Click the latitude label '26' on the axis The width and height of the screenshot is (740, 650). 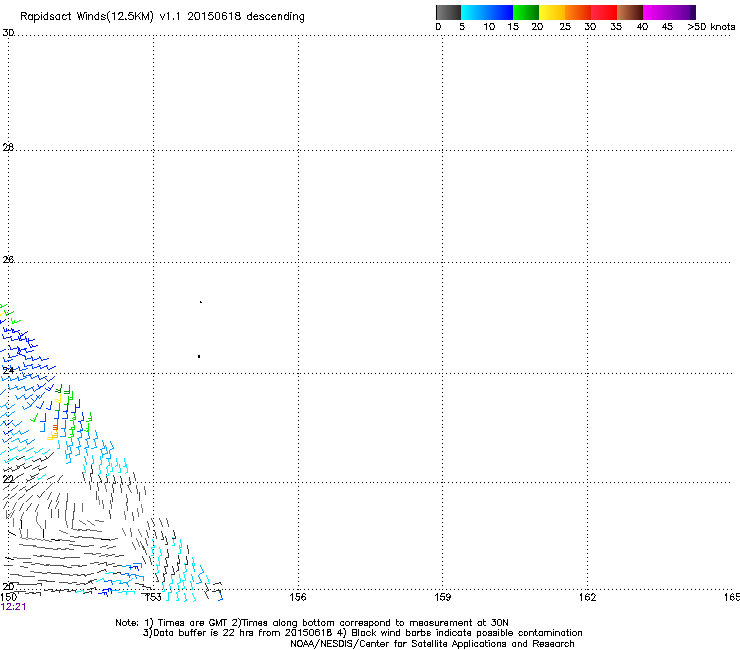(8, 259)
